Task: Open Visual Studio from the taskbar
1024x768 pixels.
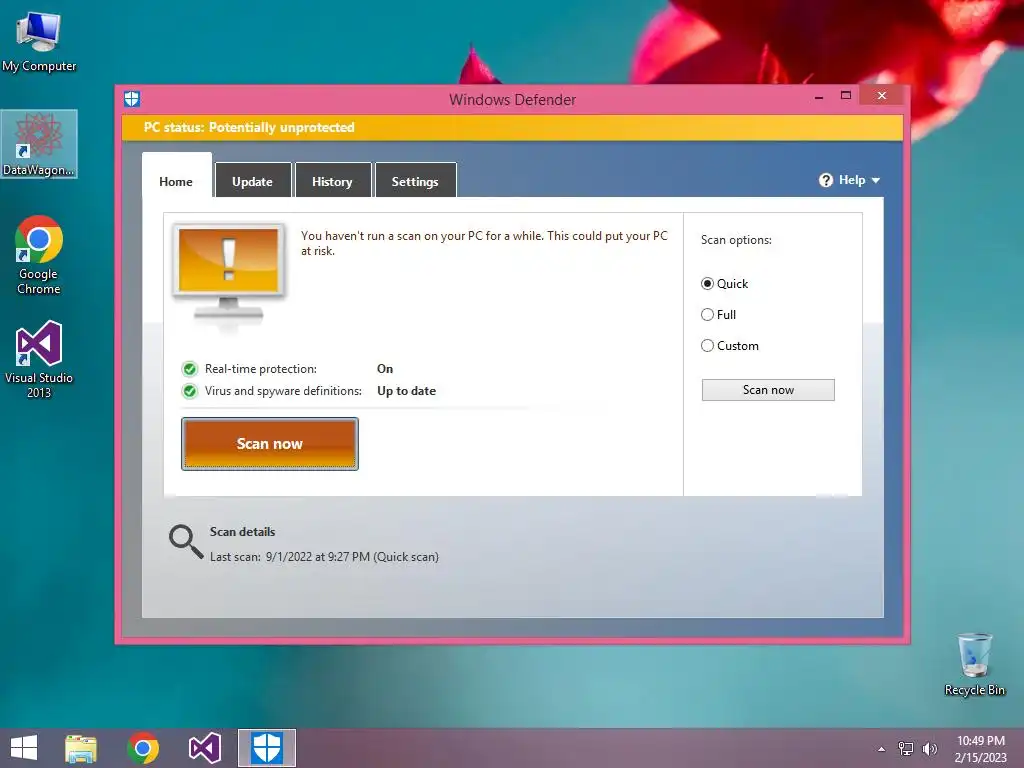Action: pos(204,748)
